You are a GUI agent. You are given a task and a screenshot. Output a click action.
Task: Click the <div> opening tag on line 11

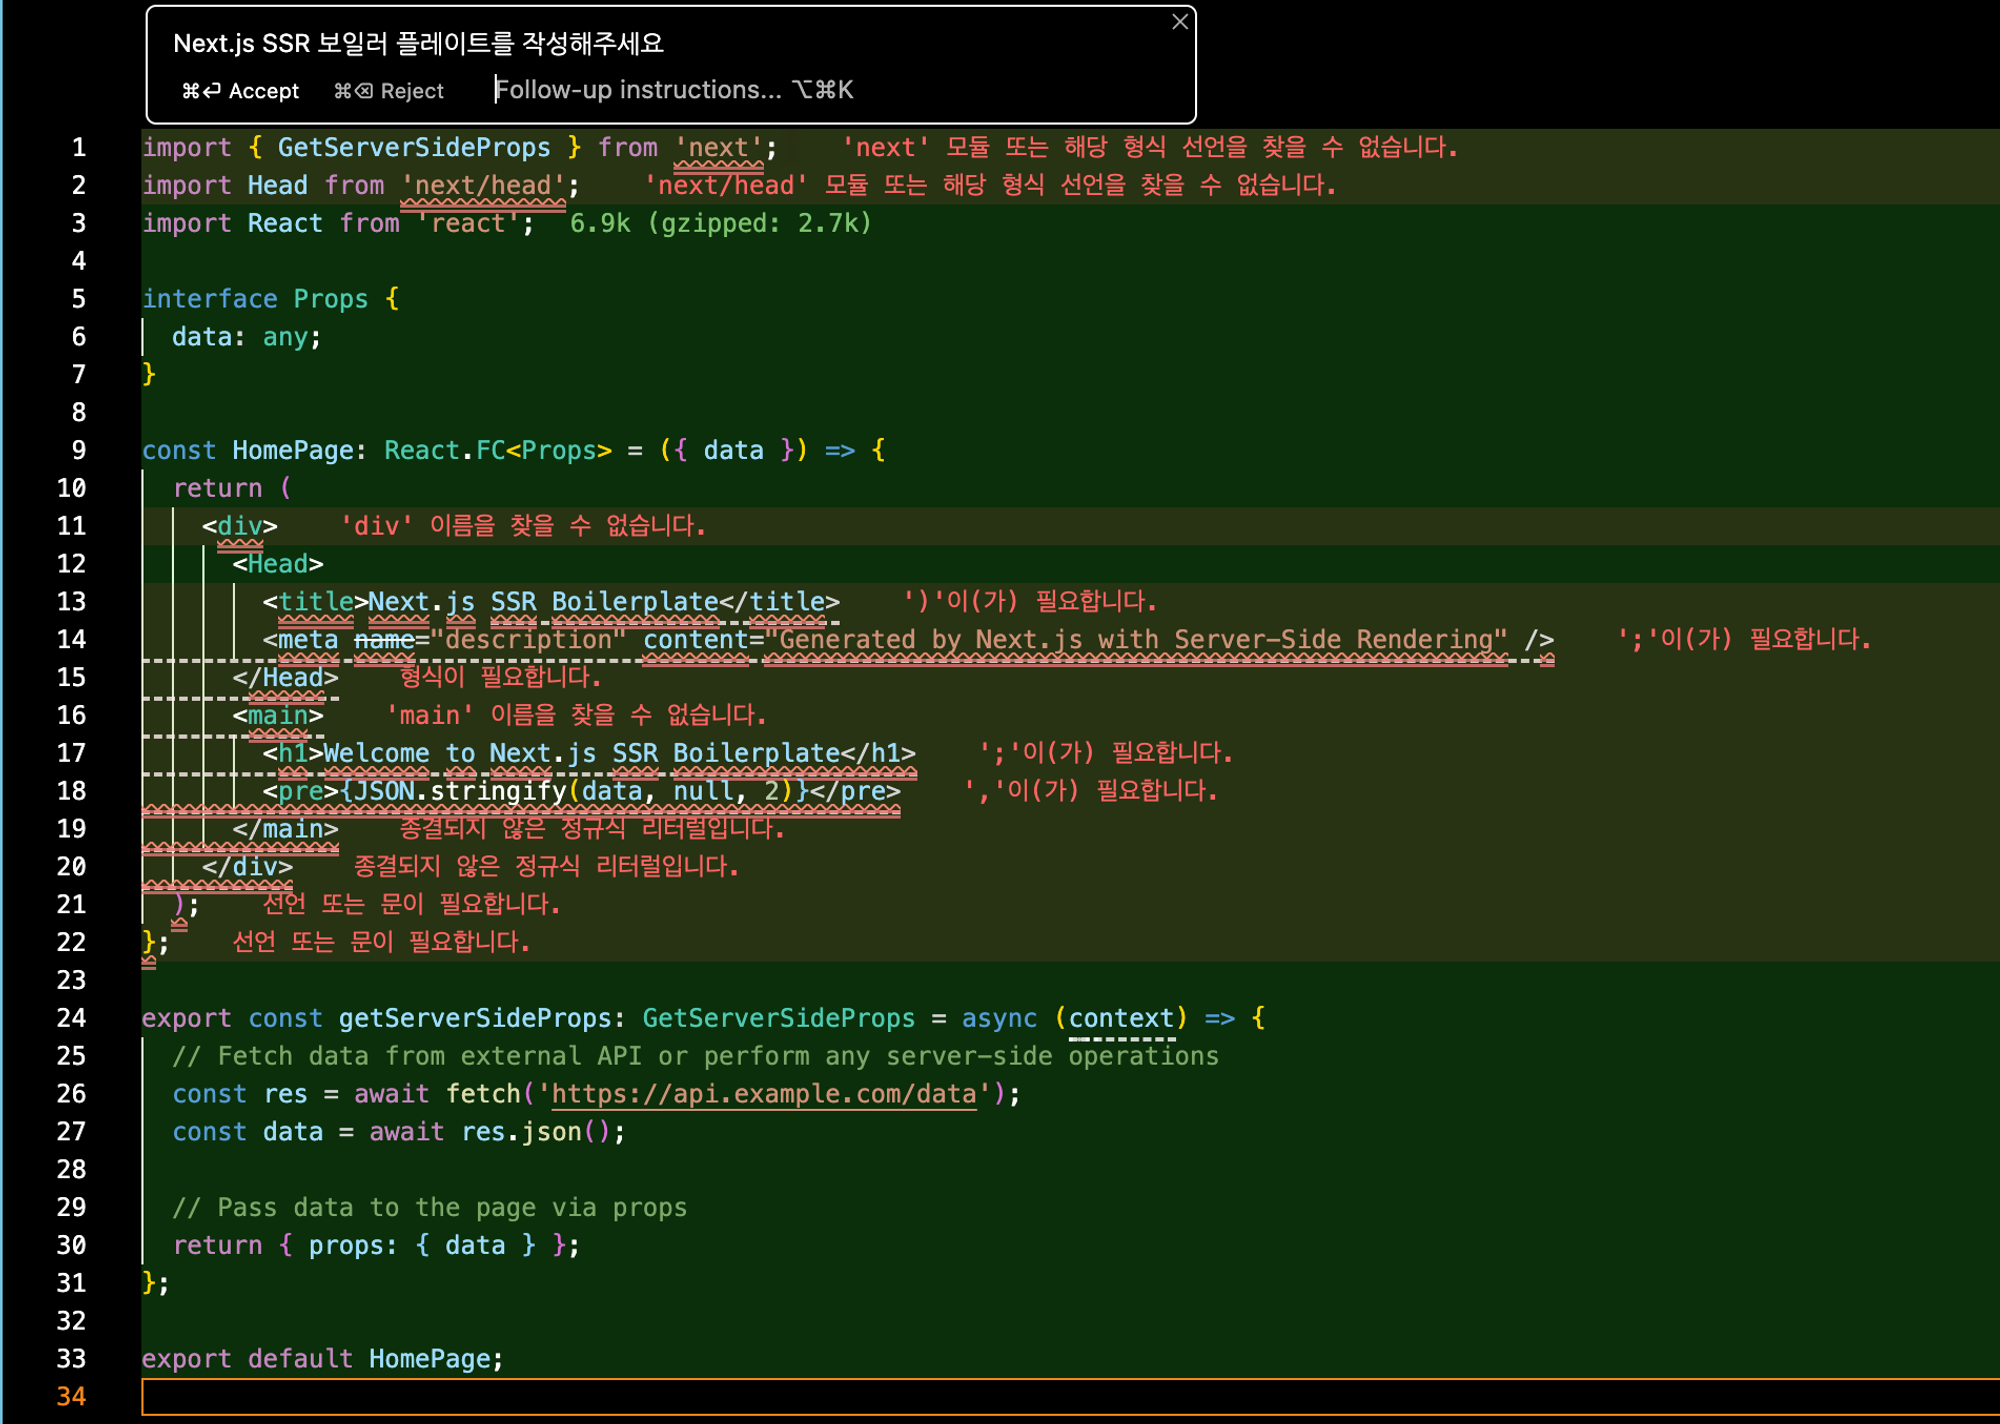(240, 526)
